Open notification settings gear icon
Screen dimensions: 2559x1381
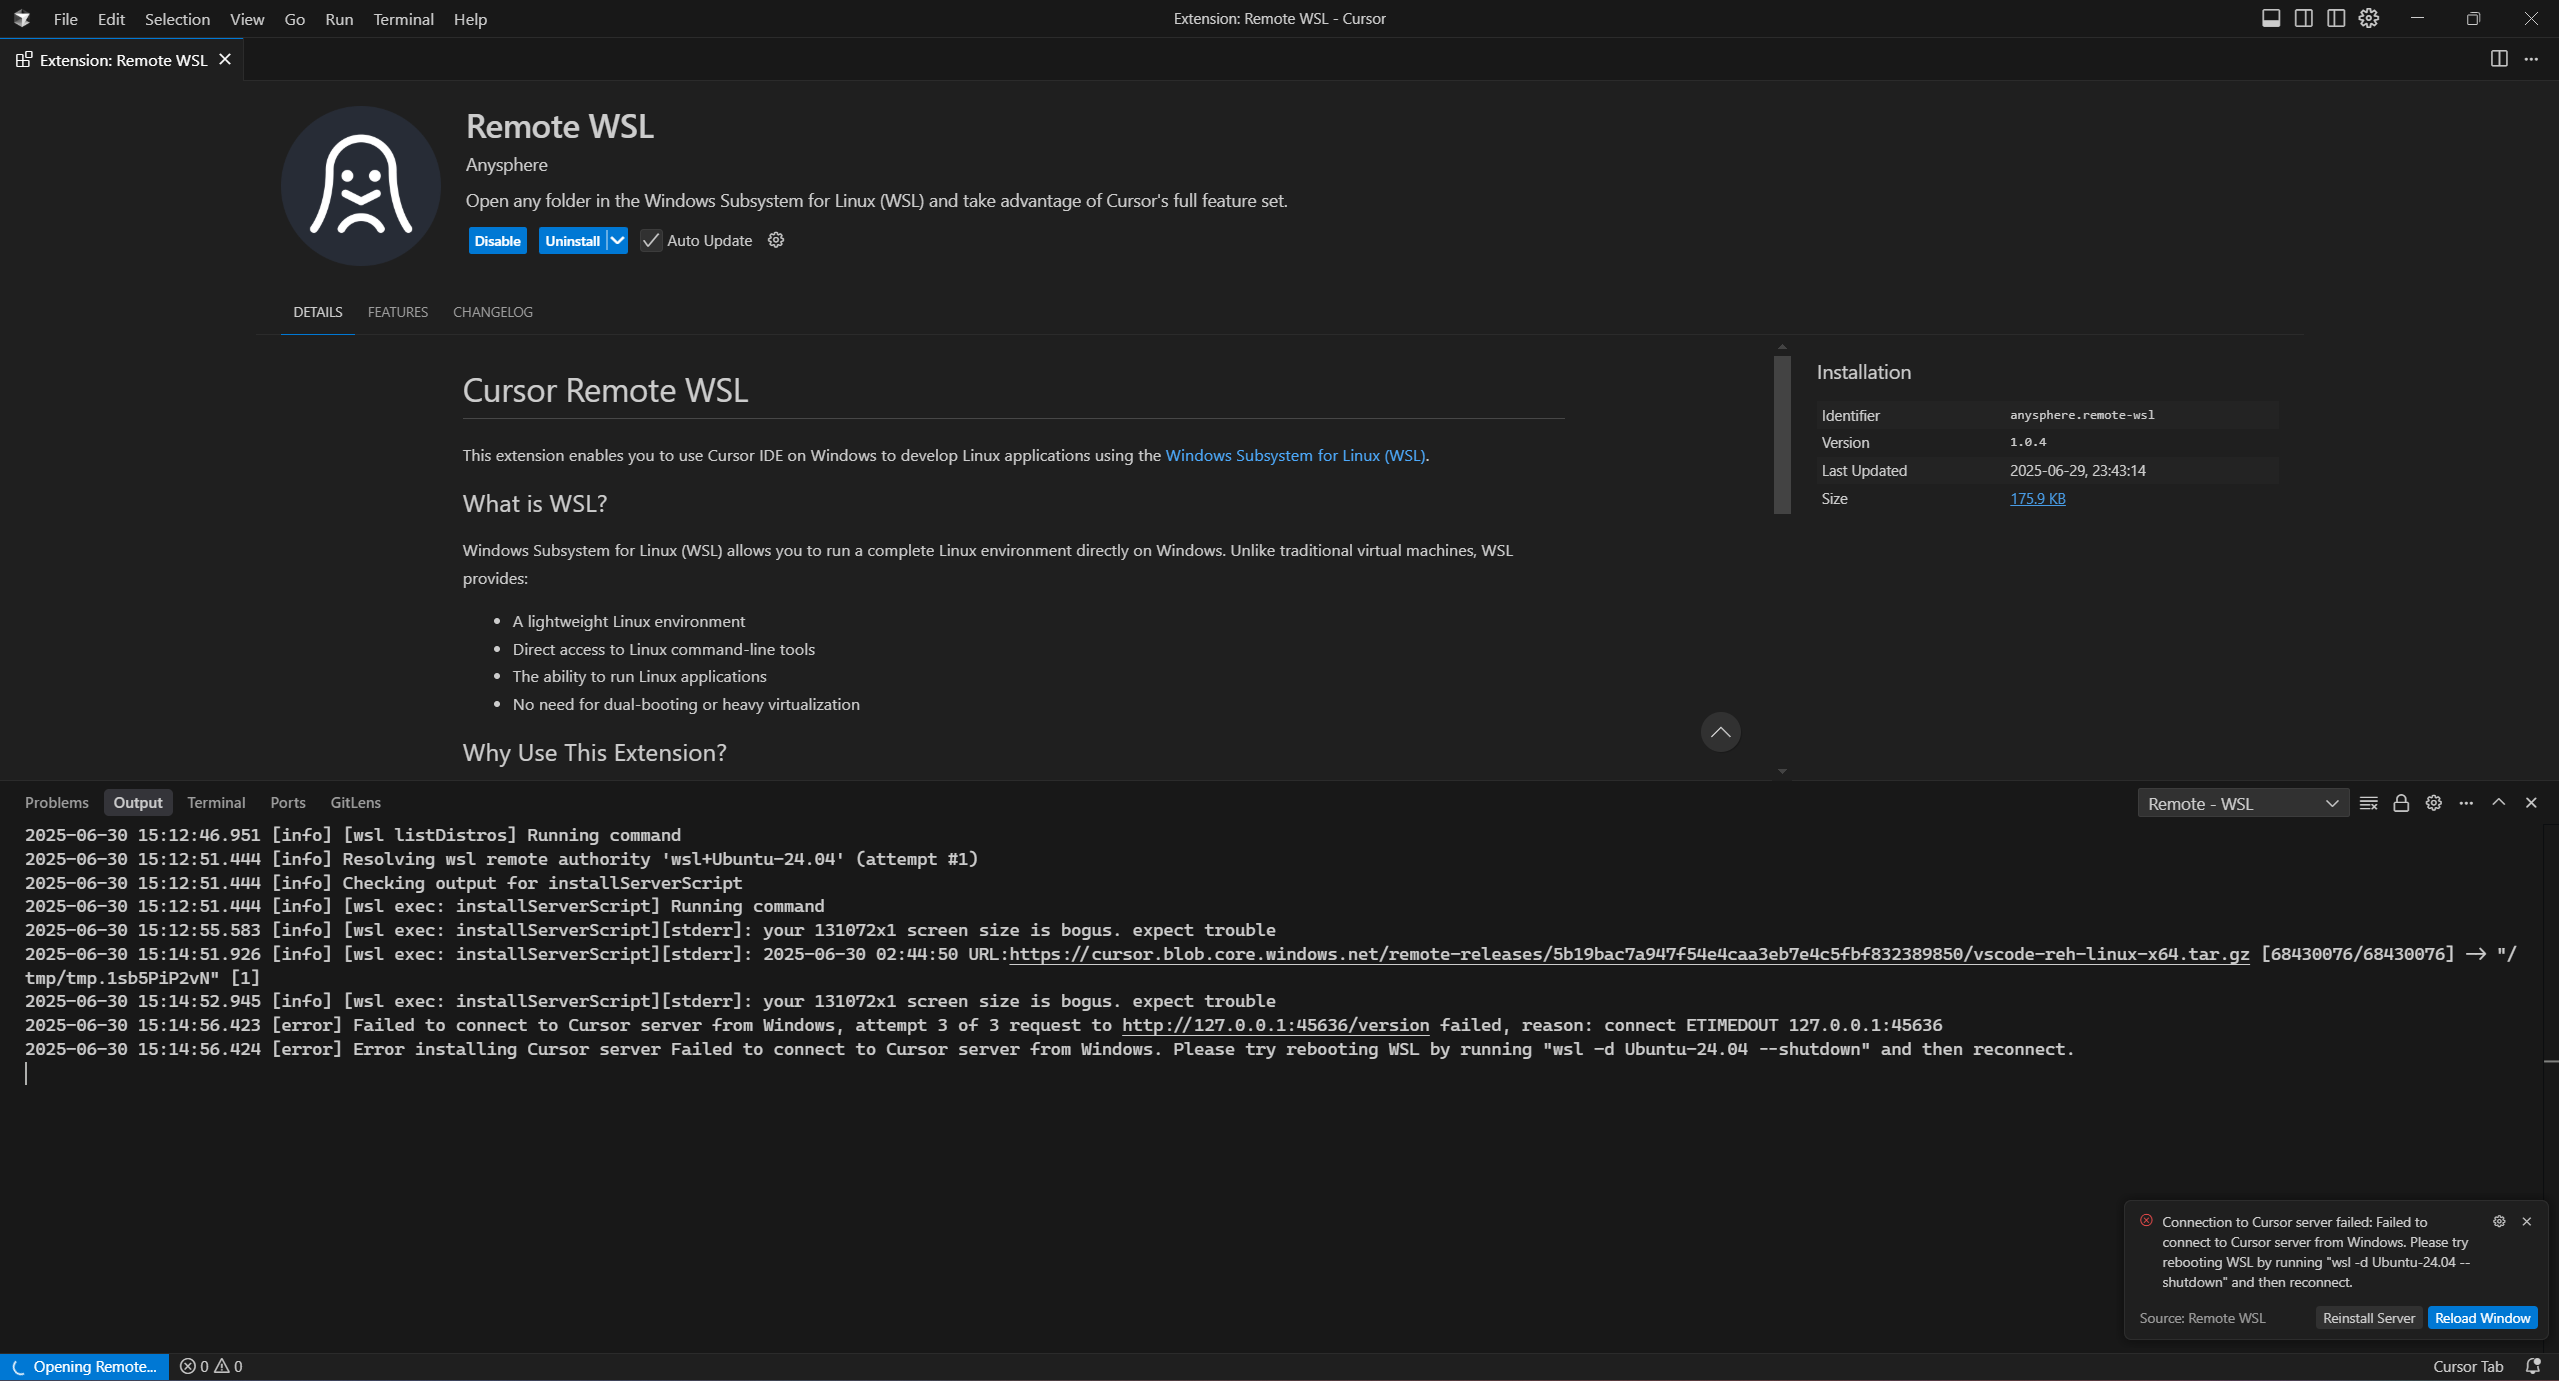pyautogui.click(x=2499, y=1221)
